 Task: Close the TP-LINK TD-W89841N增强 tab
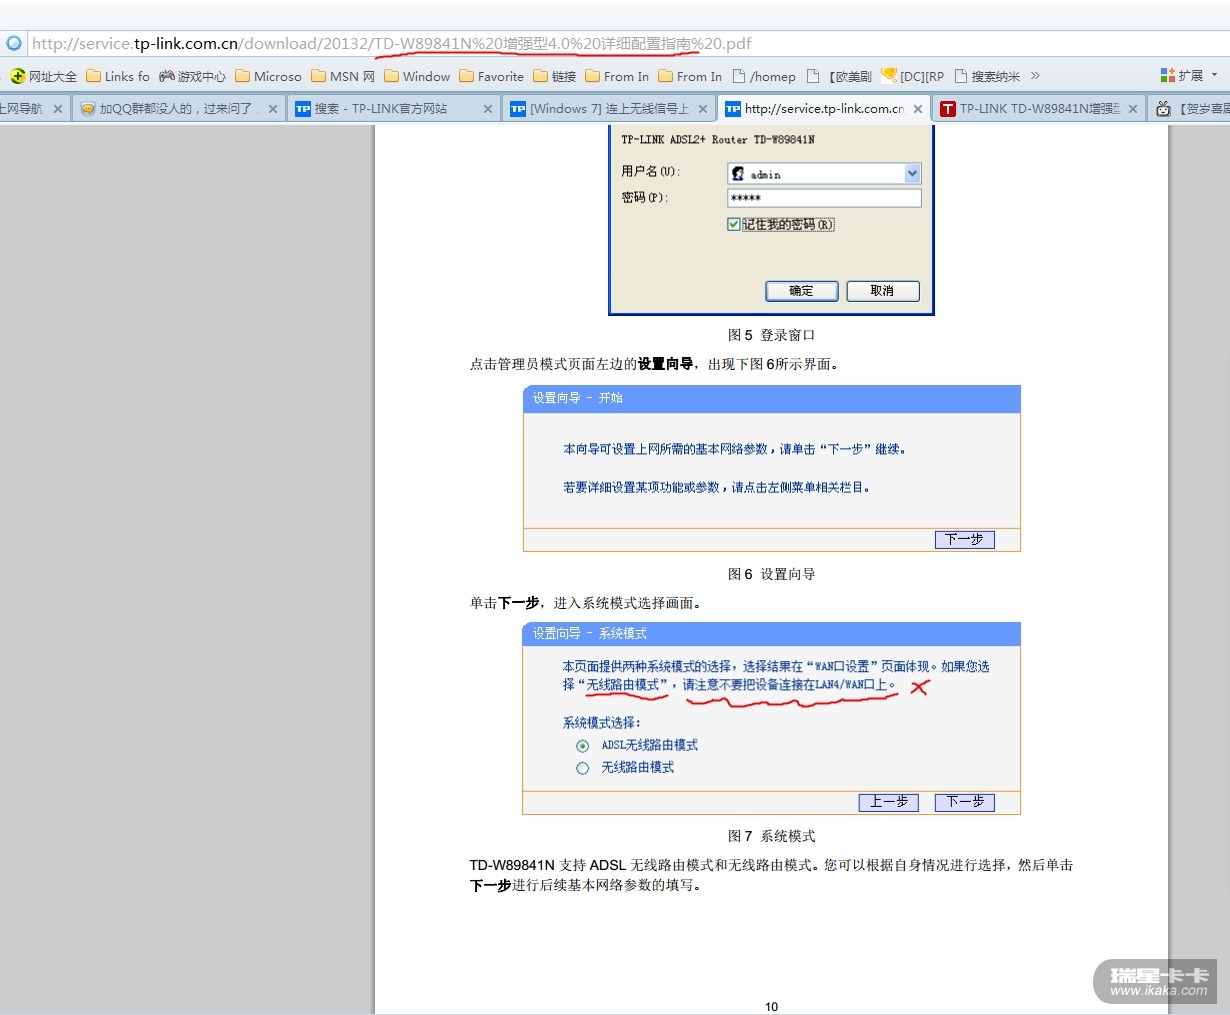point(1133,109)
